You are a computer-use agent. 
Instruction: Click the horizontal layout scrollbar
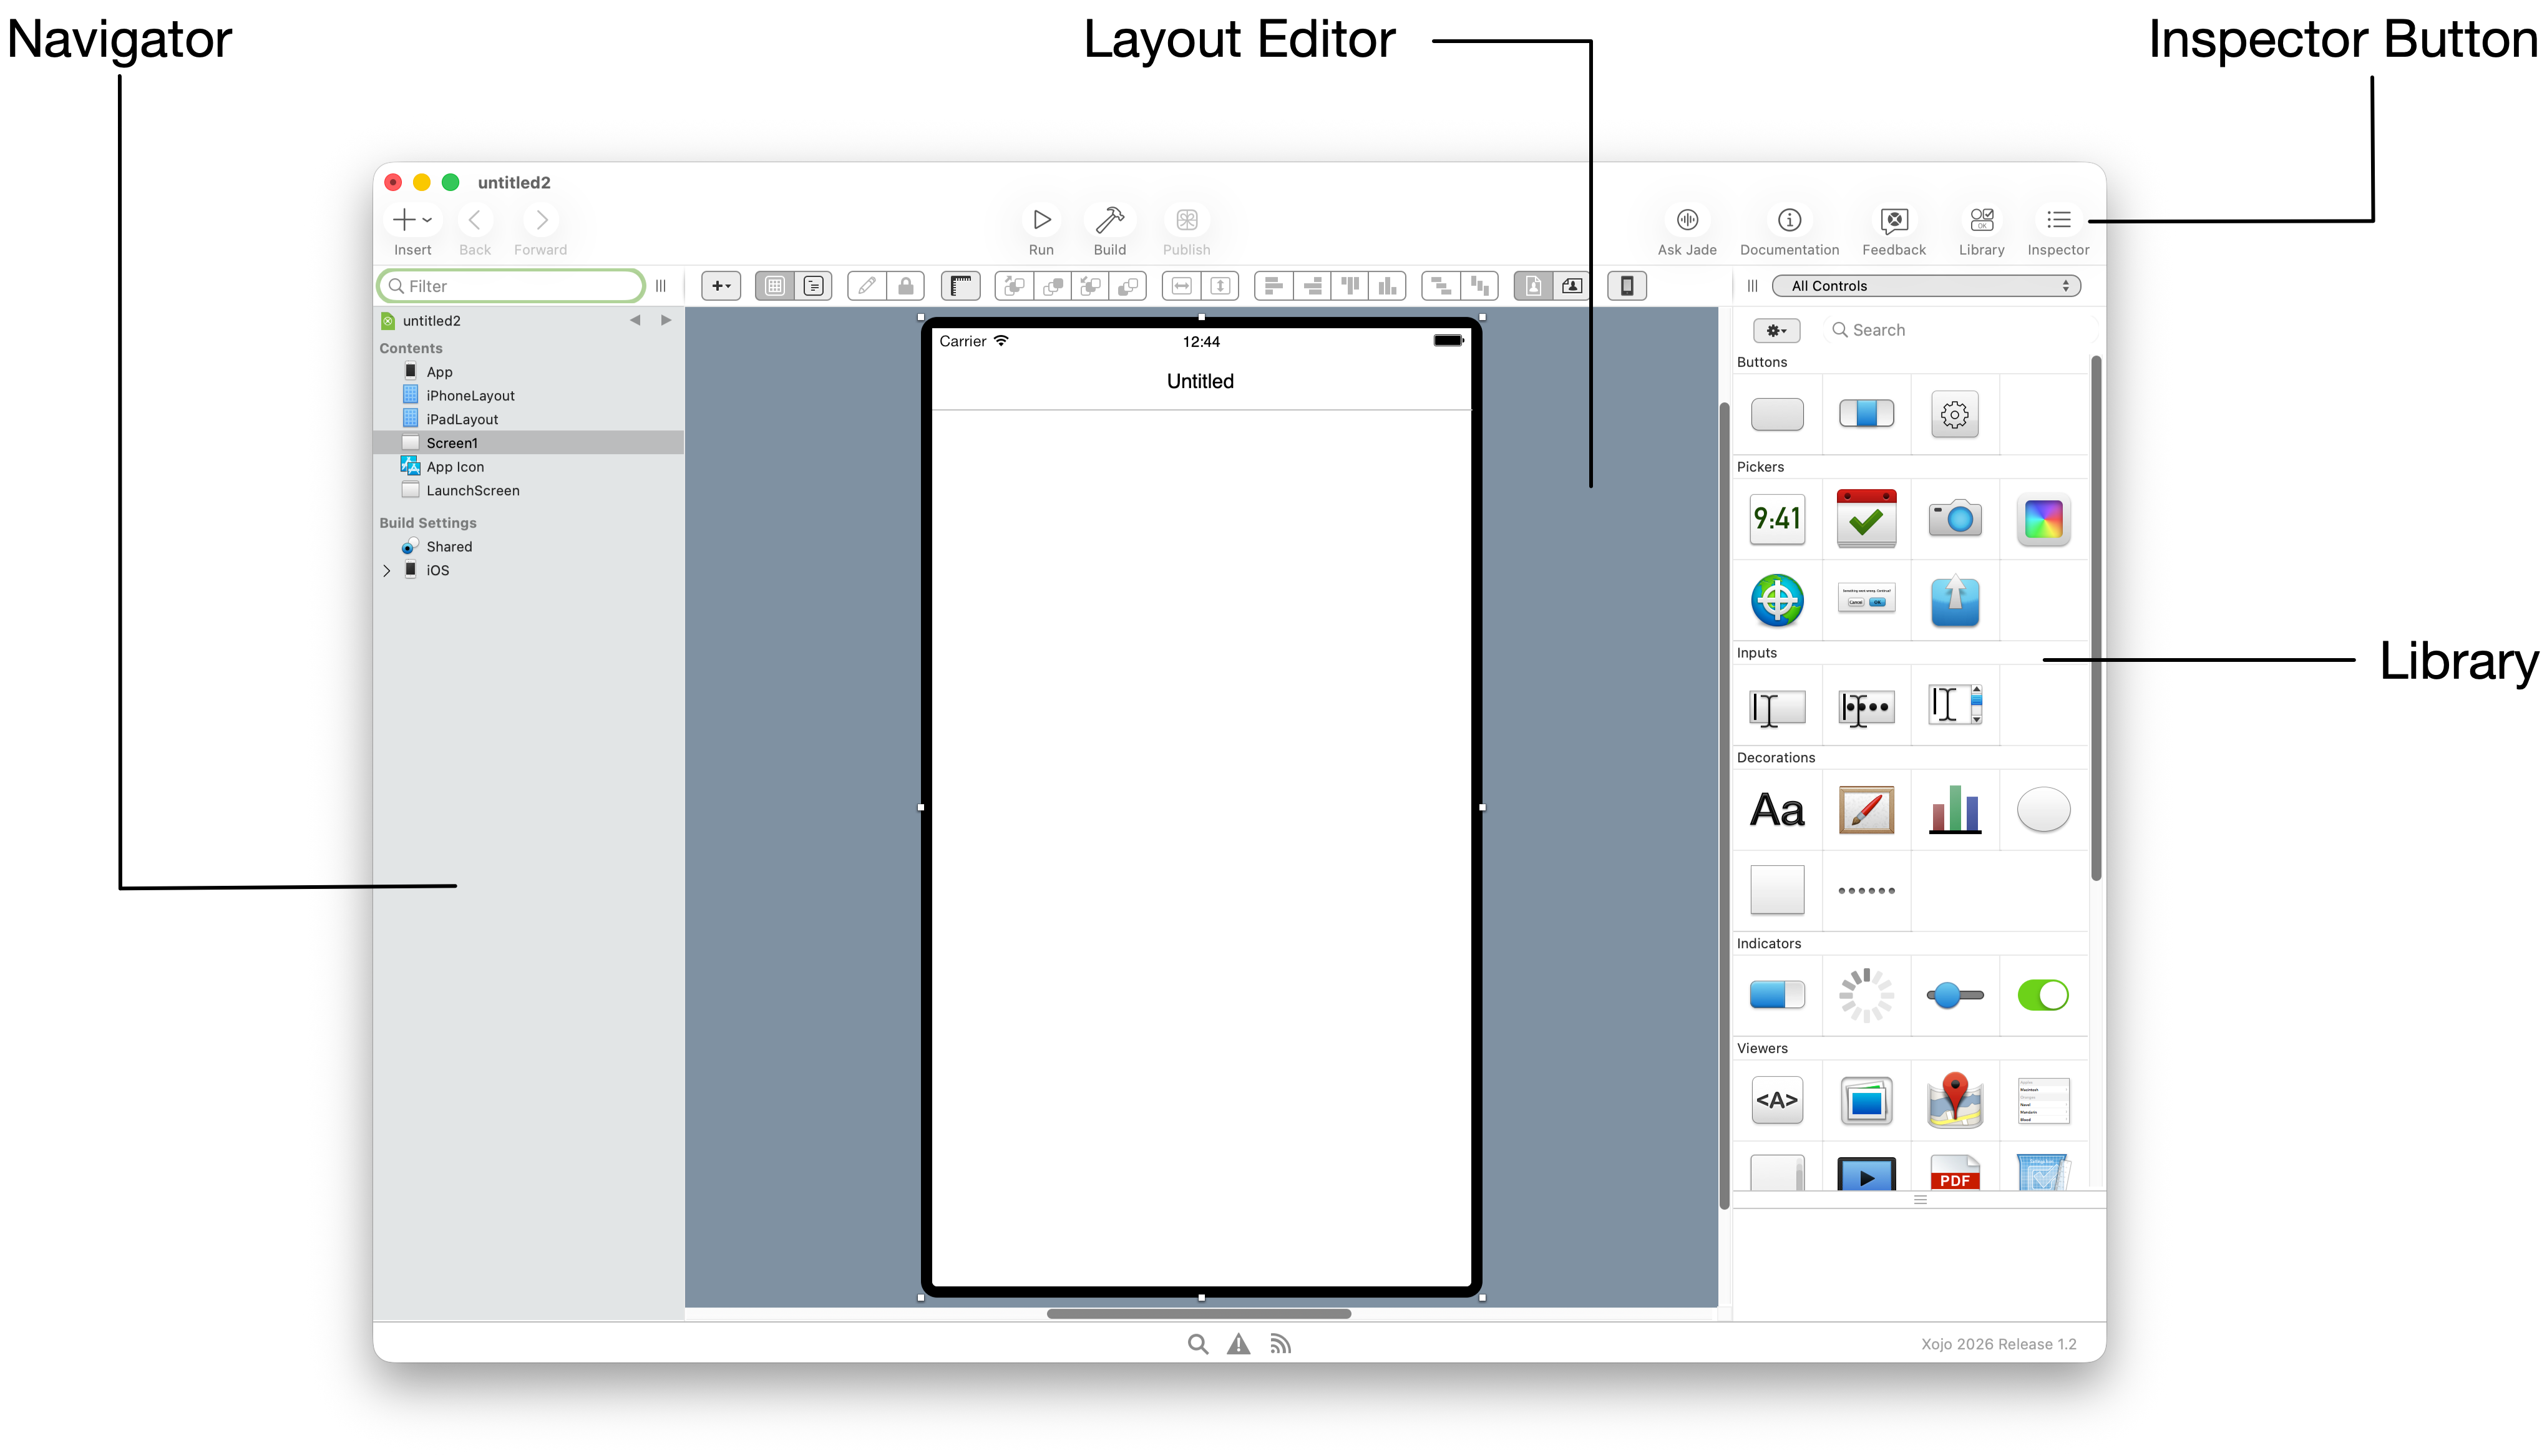1198,1314
